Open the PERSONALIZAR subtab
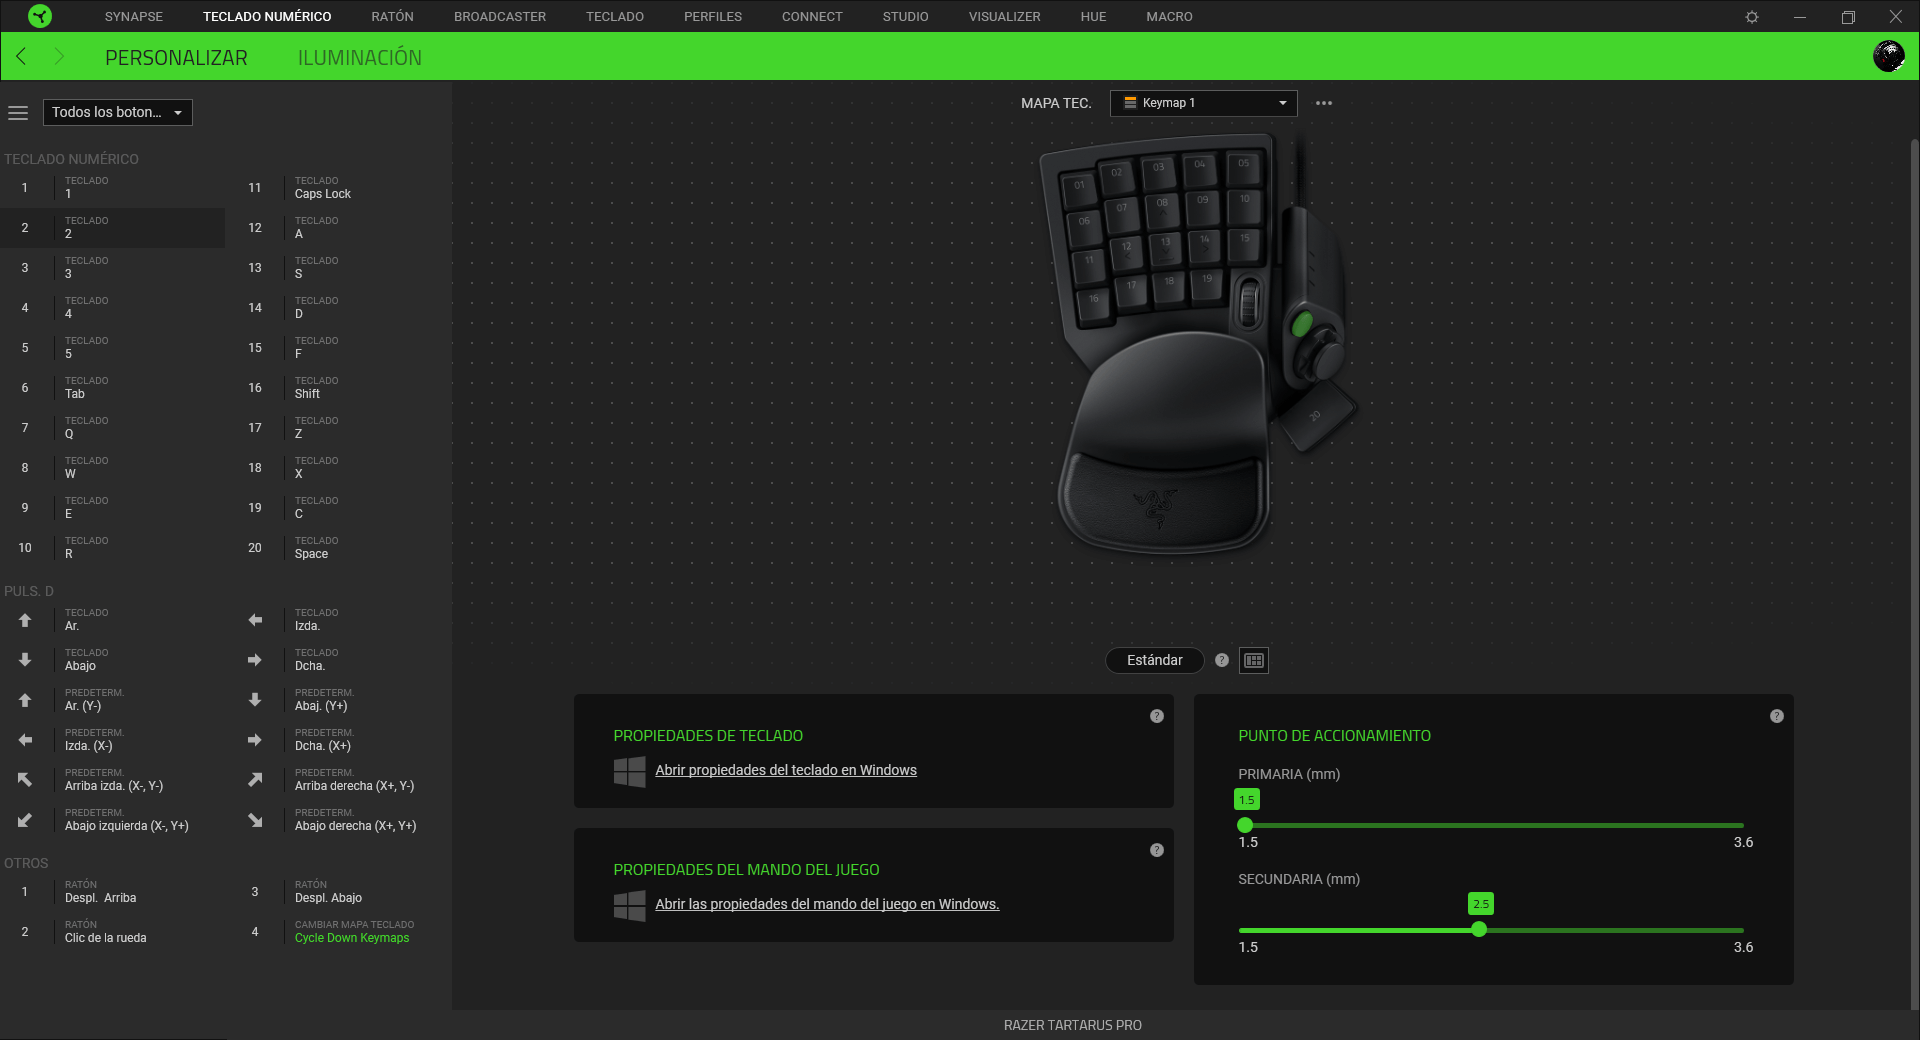Screen dimensions: 1920x1040 176,58
